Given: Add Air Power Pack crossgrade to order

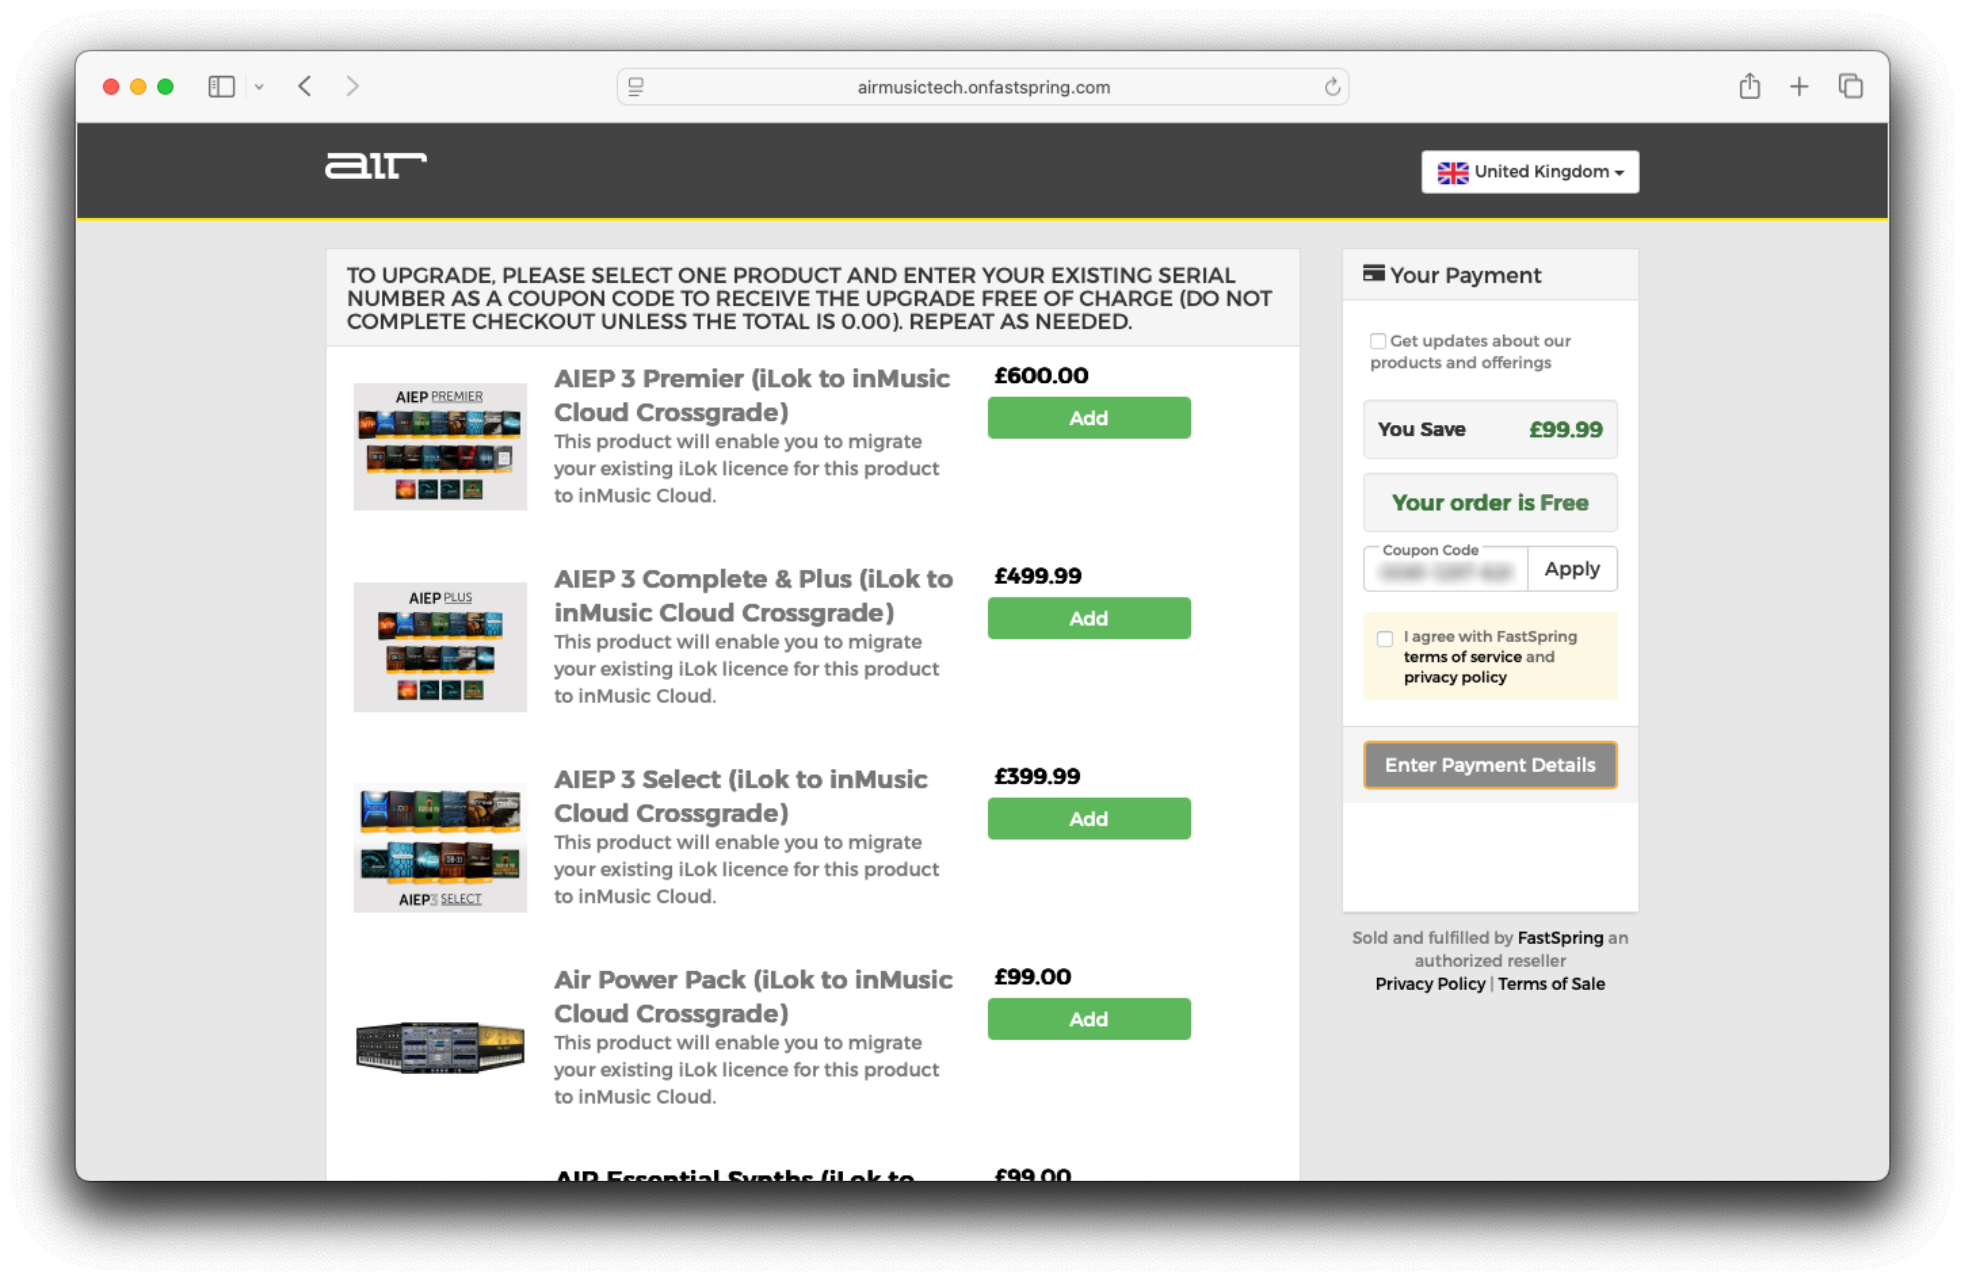Looking at the screenshot, I should [x=1089, y=1019].
